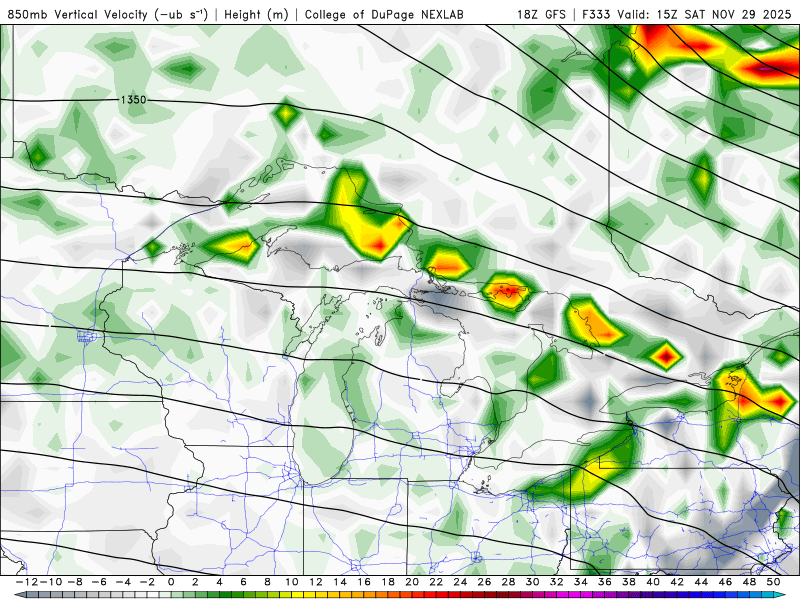
Task: Click the F333 forecast hour text
Action: [x=596, y=14]
